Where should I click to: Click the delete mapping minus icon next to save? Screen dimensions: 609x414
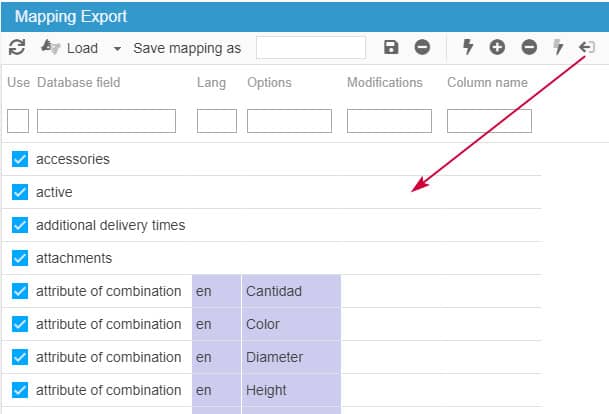(x=422, y=47)
